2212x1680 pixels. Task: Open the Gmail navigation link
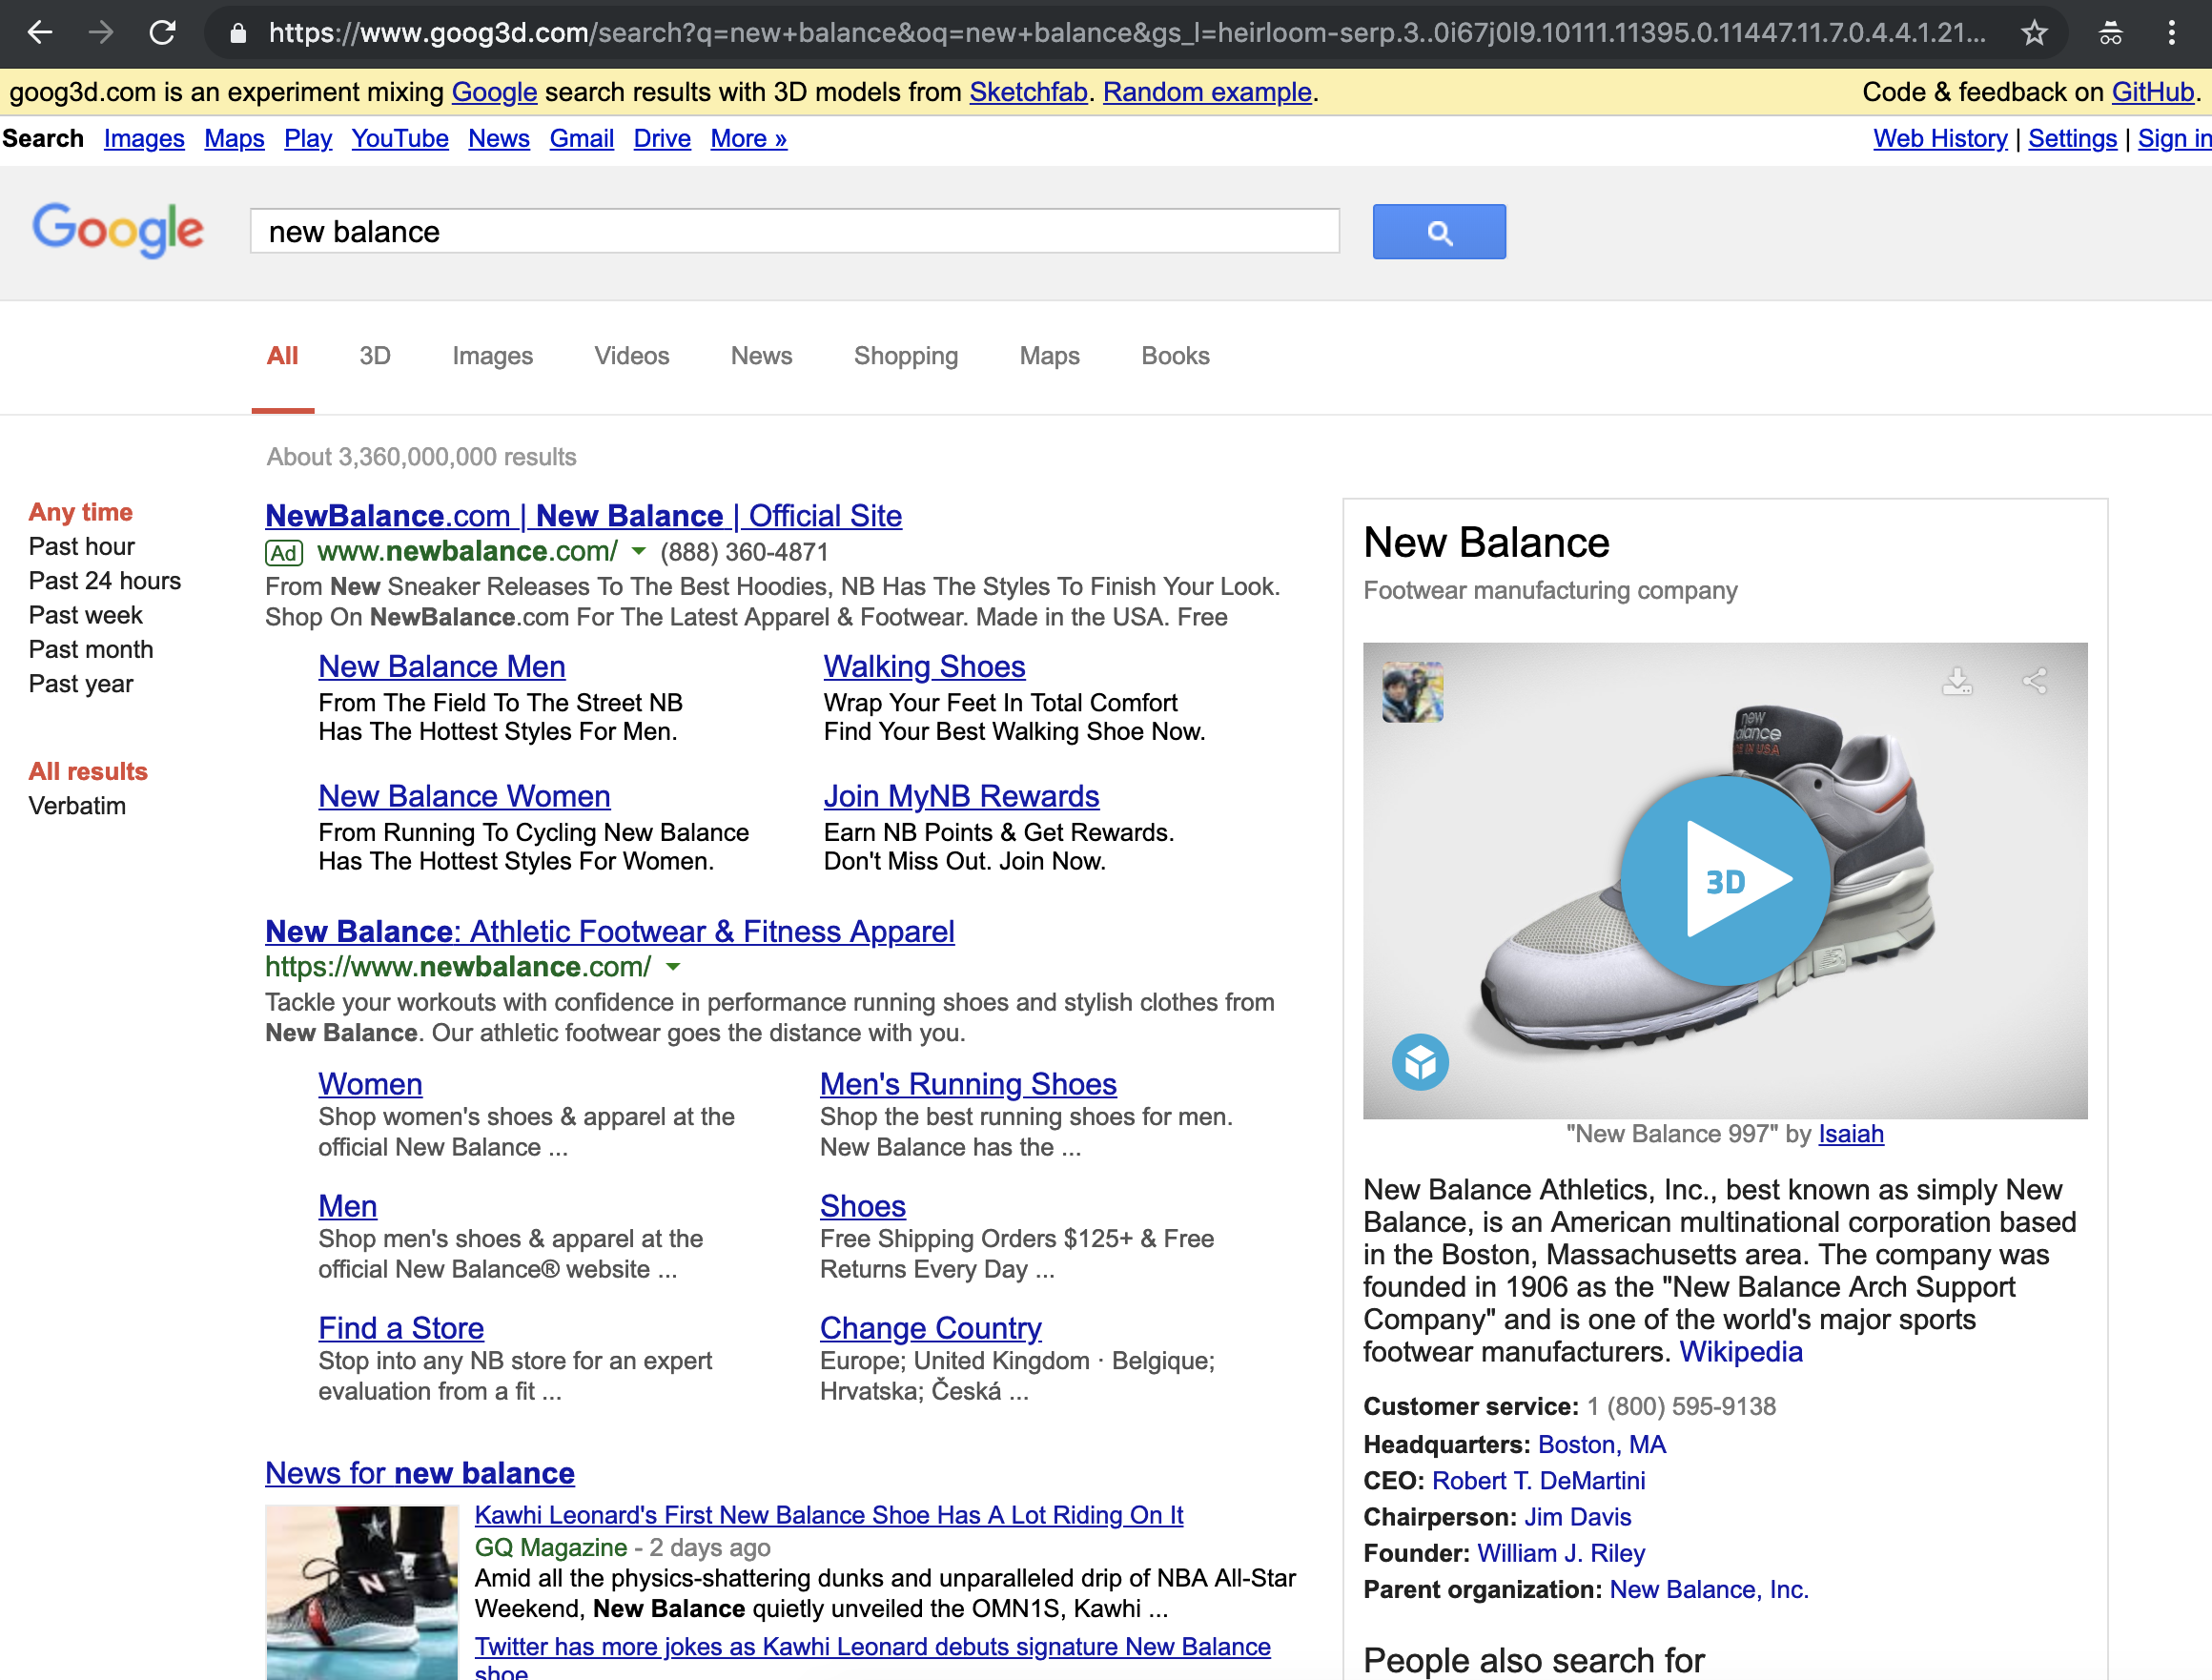(x=582, y=139)
